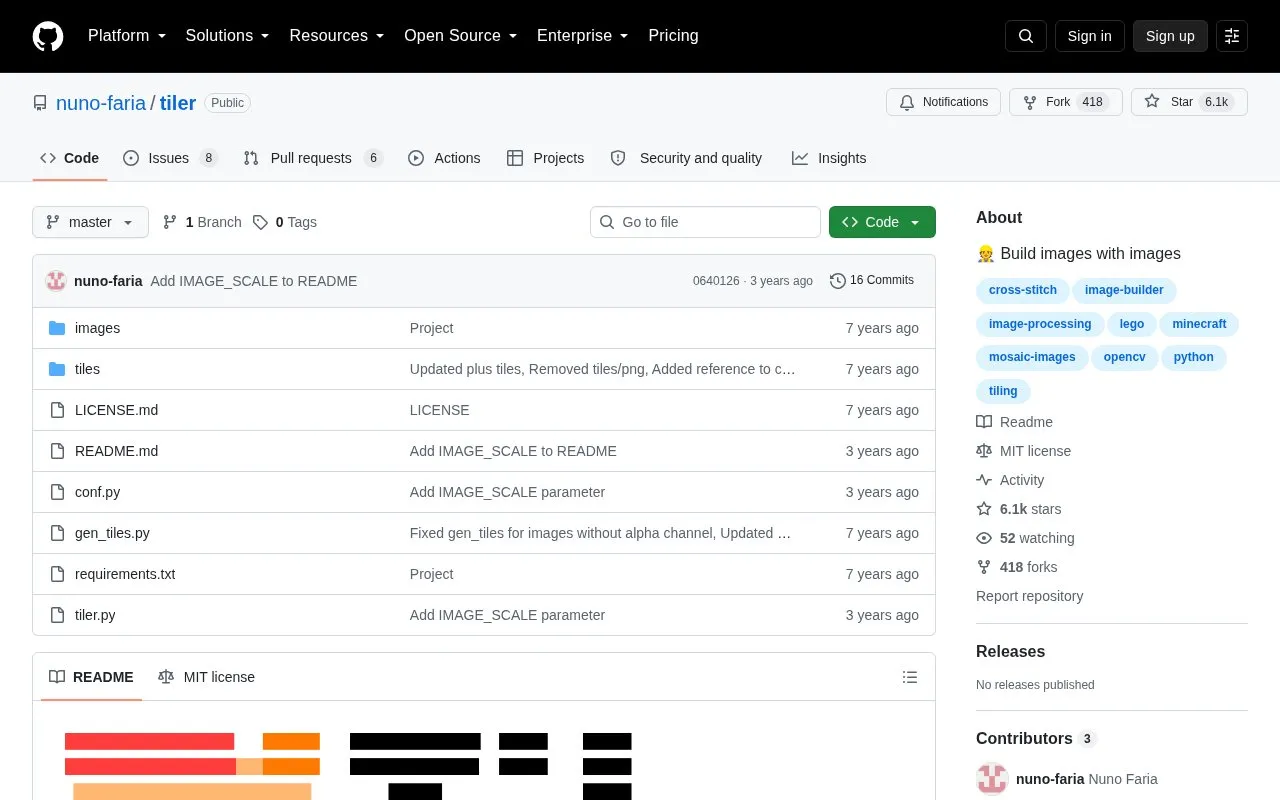Click the commit hash 0640126
Viewport: 1280px width, 800px height.
coord(716,281)
